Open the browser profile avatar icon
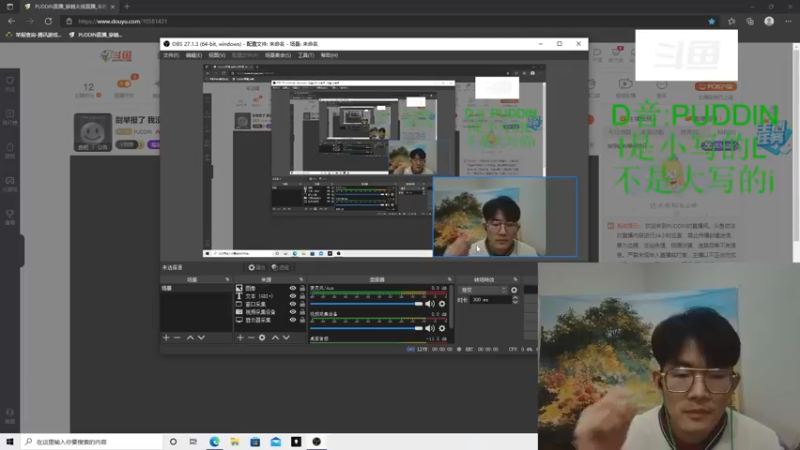 point(769,21)
